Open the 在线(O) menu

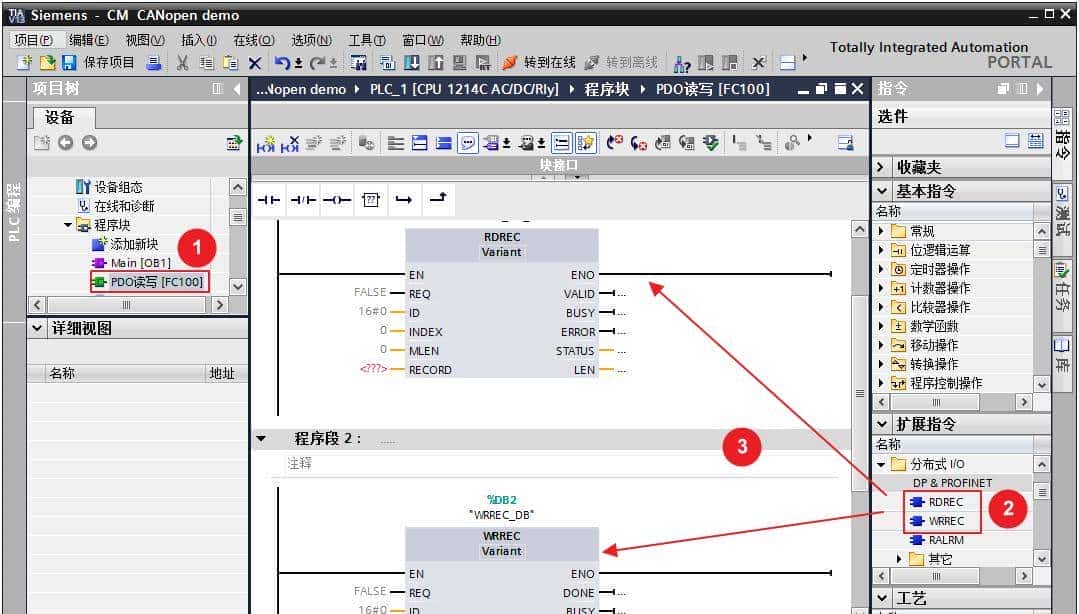(253, 40)
